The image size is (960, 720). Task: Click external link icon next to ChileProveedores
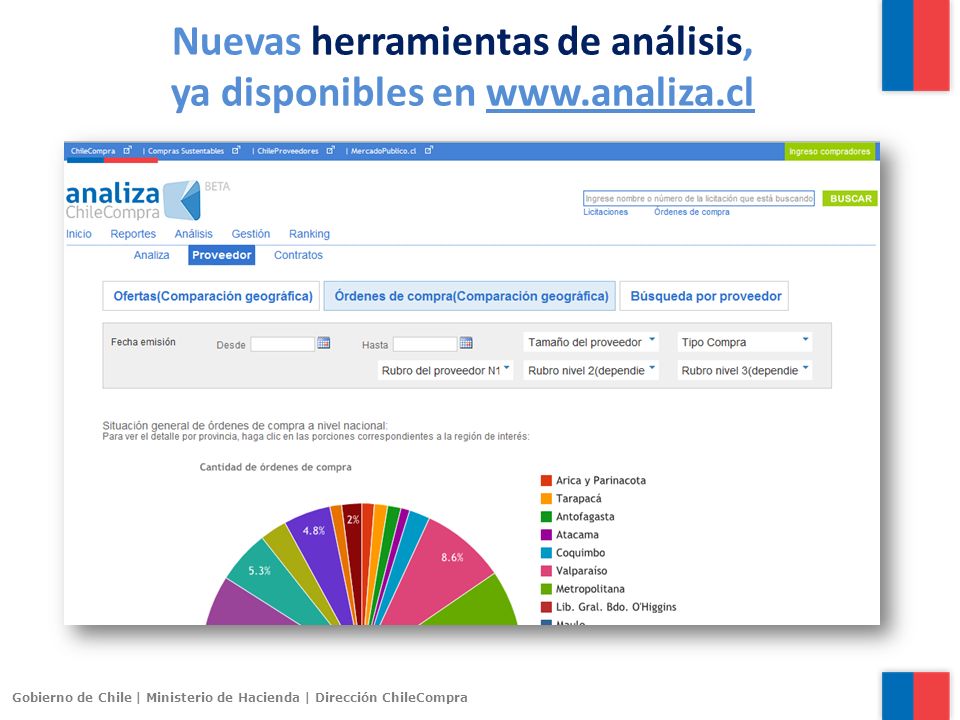[x=331, y=150]
